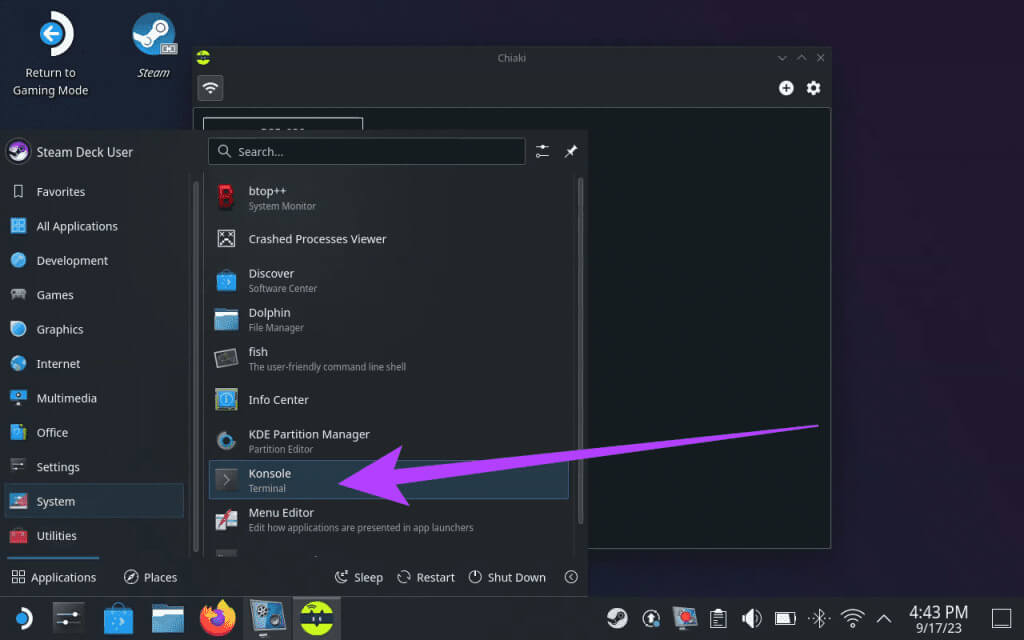Click the category sidebar scrollbar
This screenshot has height=640, width=1024.
tap(196, 367)
